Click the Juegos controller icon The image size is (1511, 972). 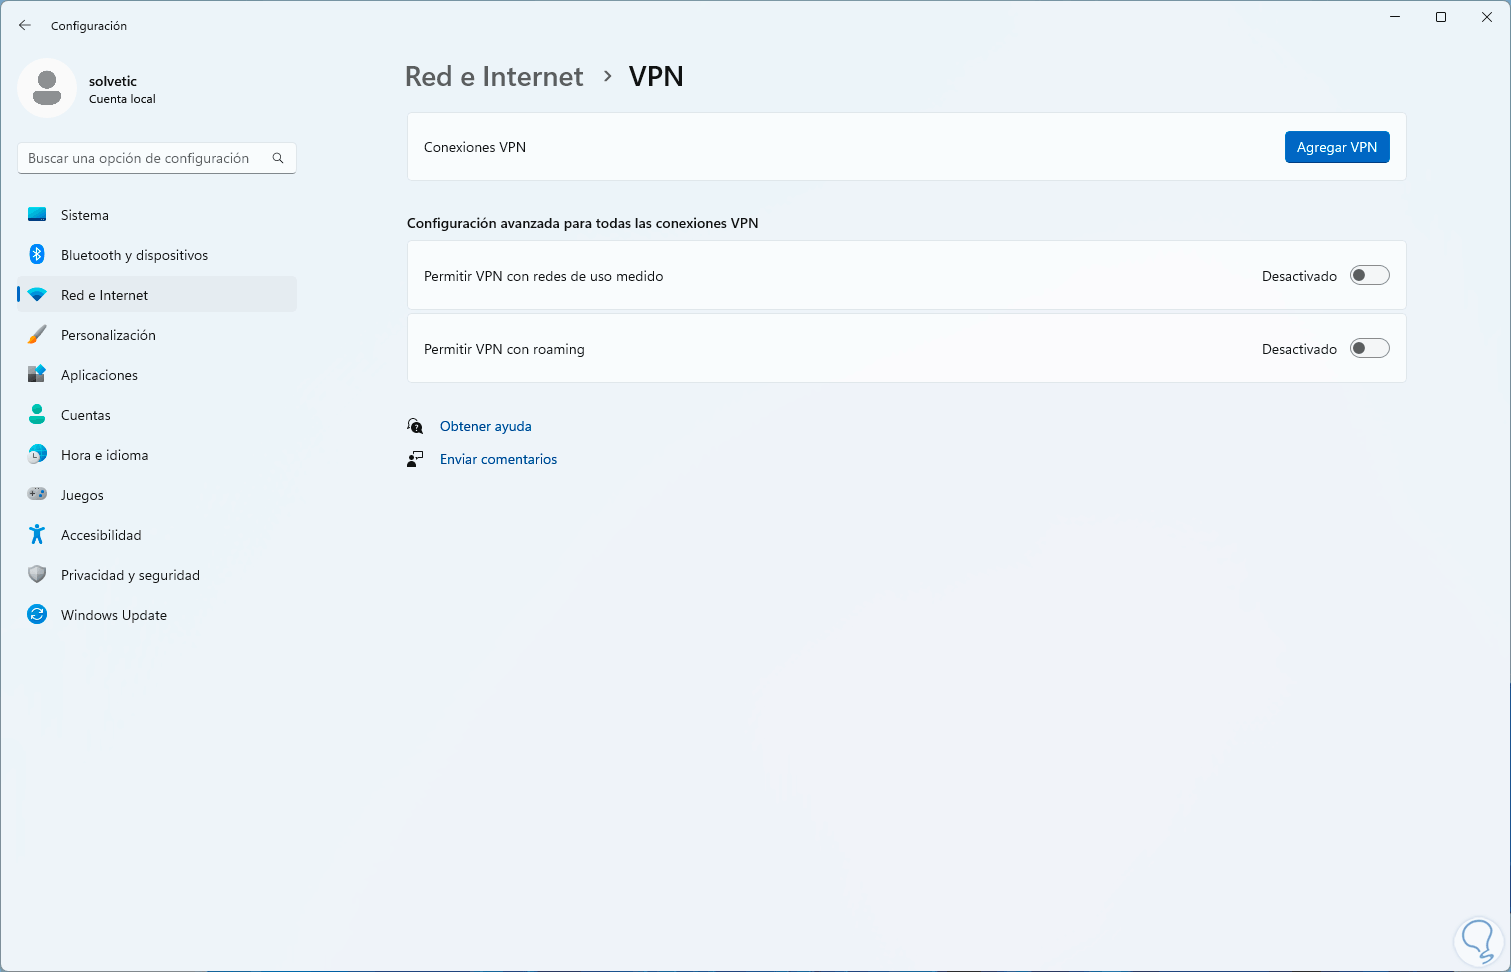(x=37, y=495)
